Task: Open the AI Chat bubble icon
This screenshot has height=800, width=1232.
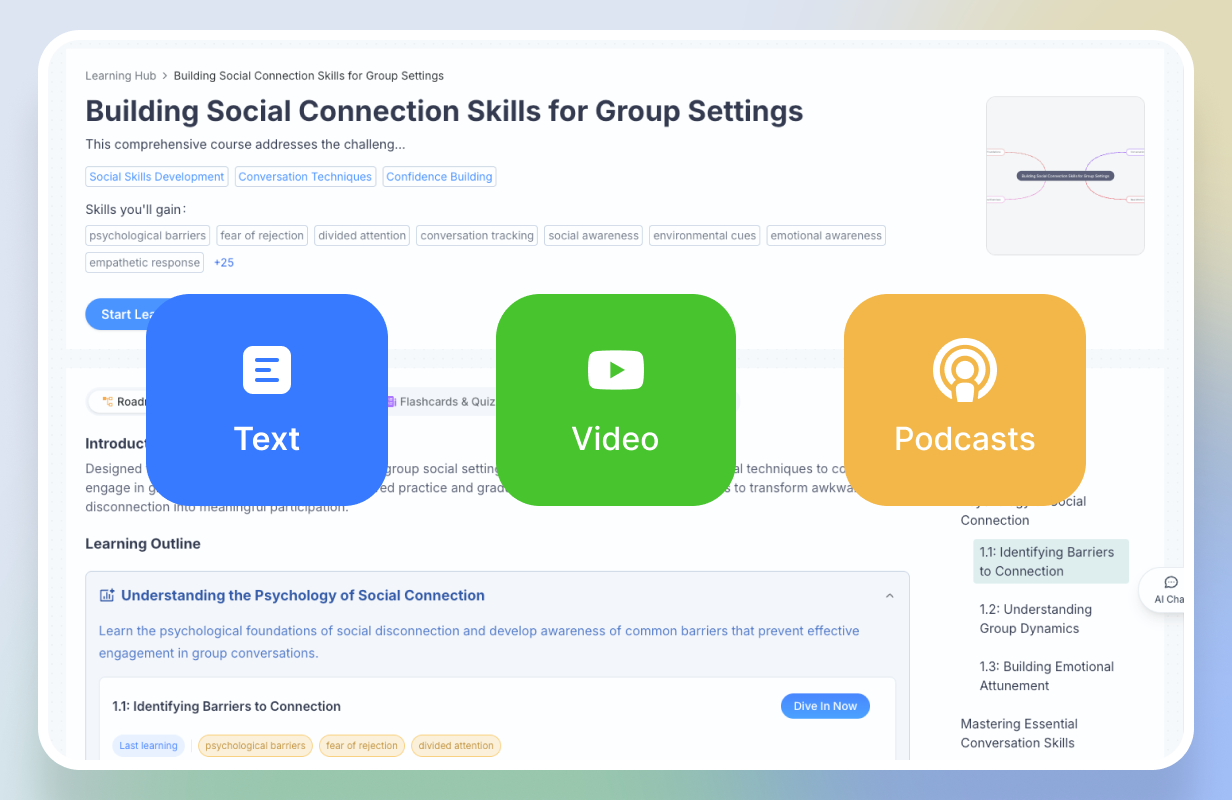Action: click(1170, 583)
